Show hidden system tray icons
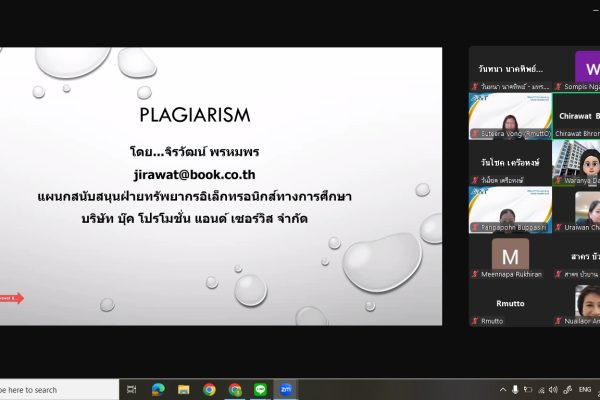Image resolution: width=600 pixels, height=400 pixels. 503,390
